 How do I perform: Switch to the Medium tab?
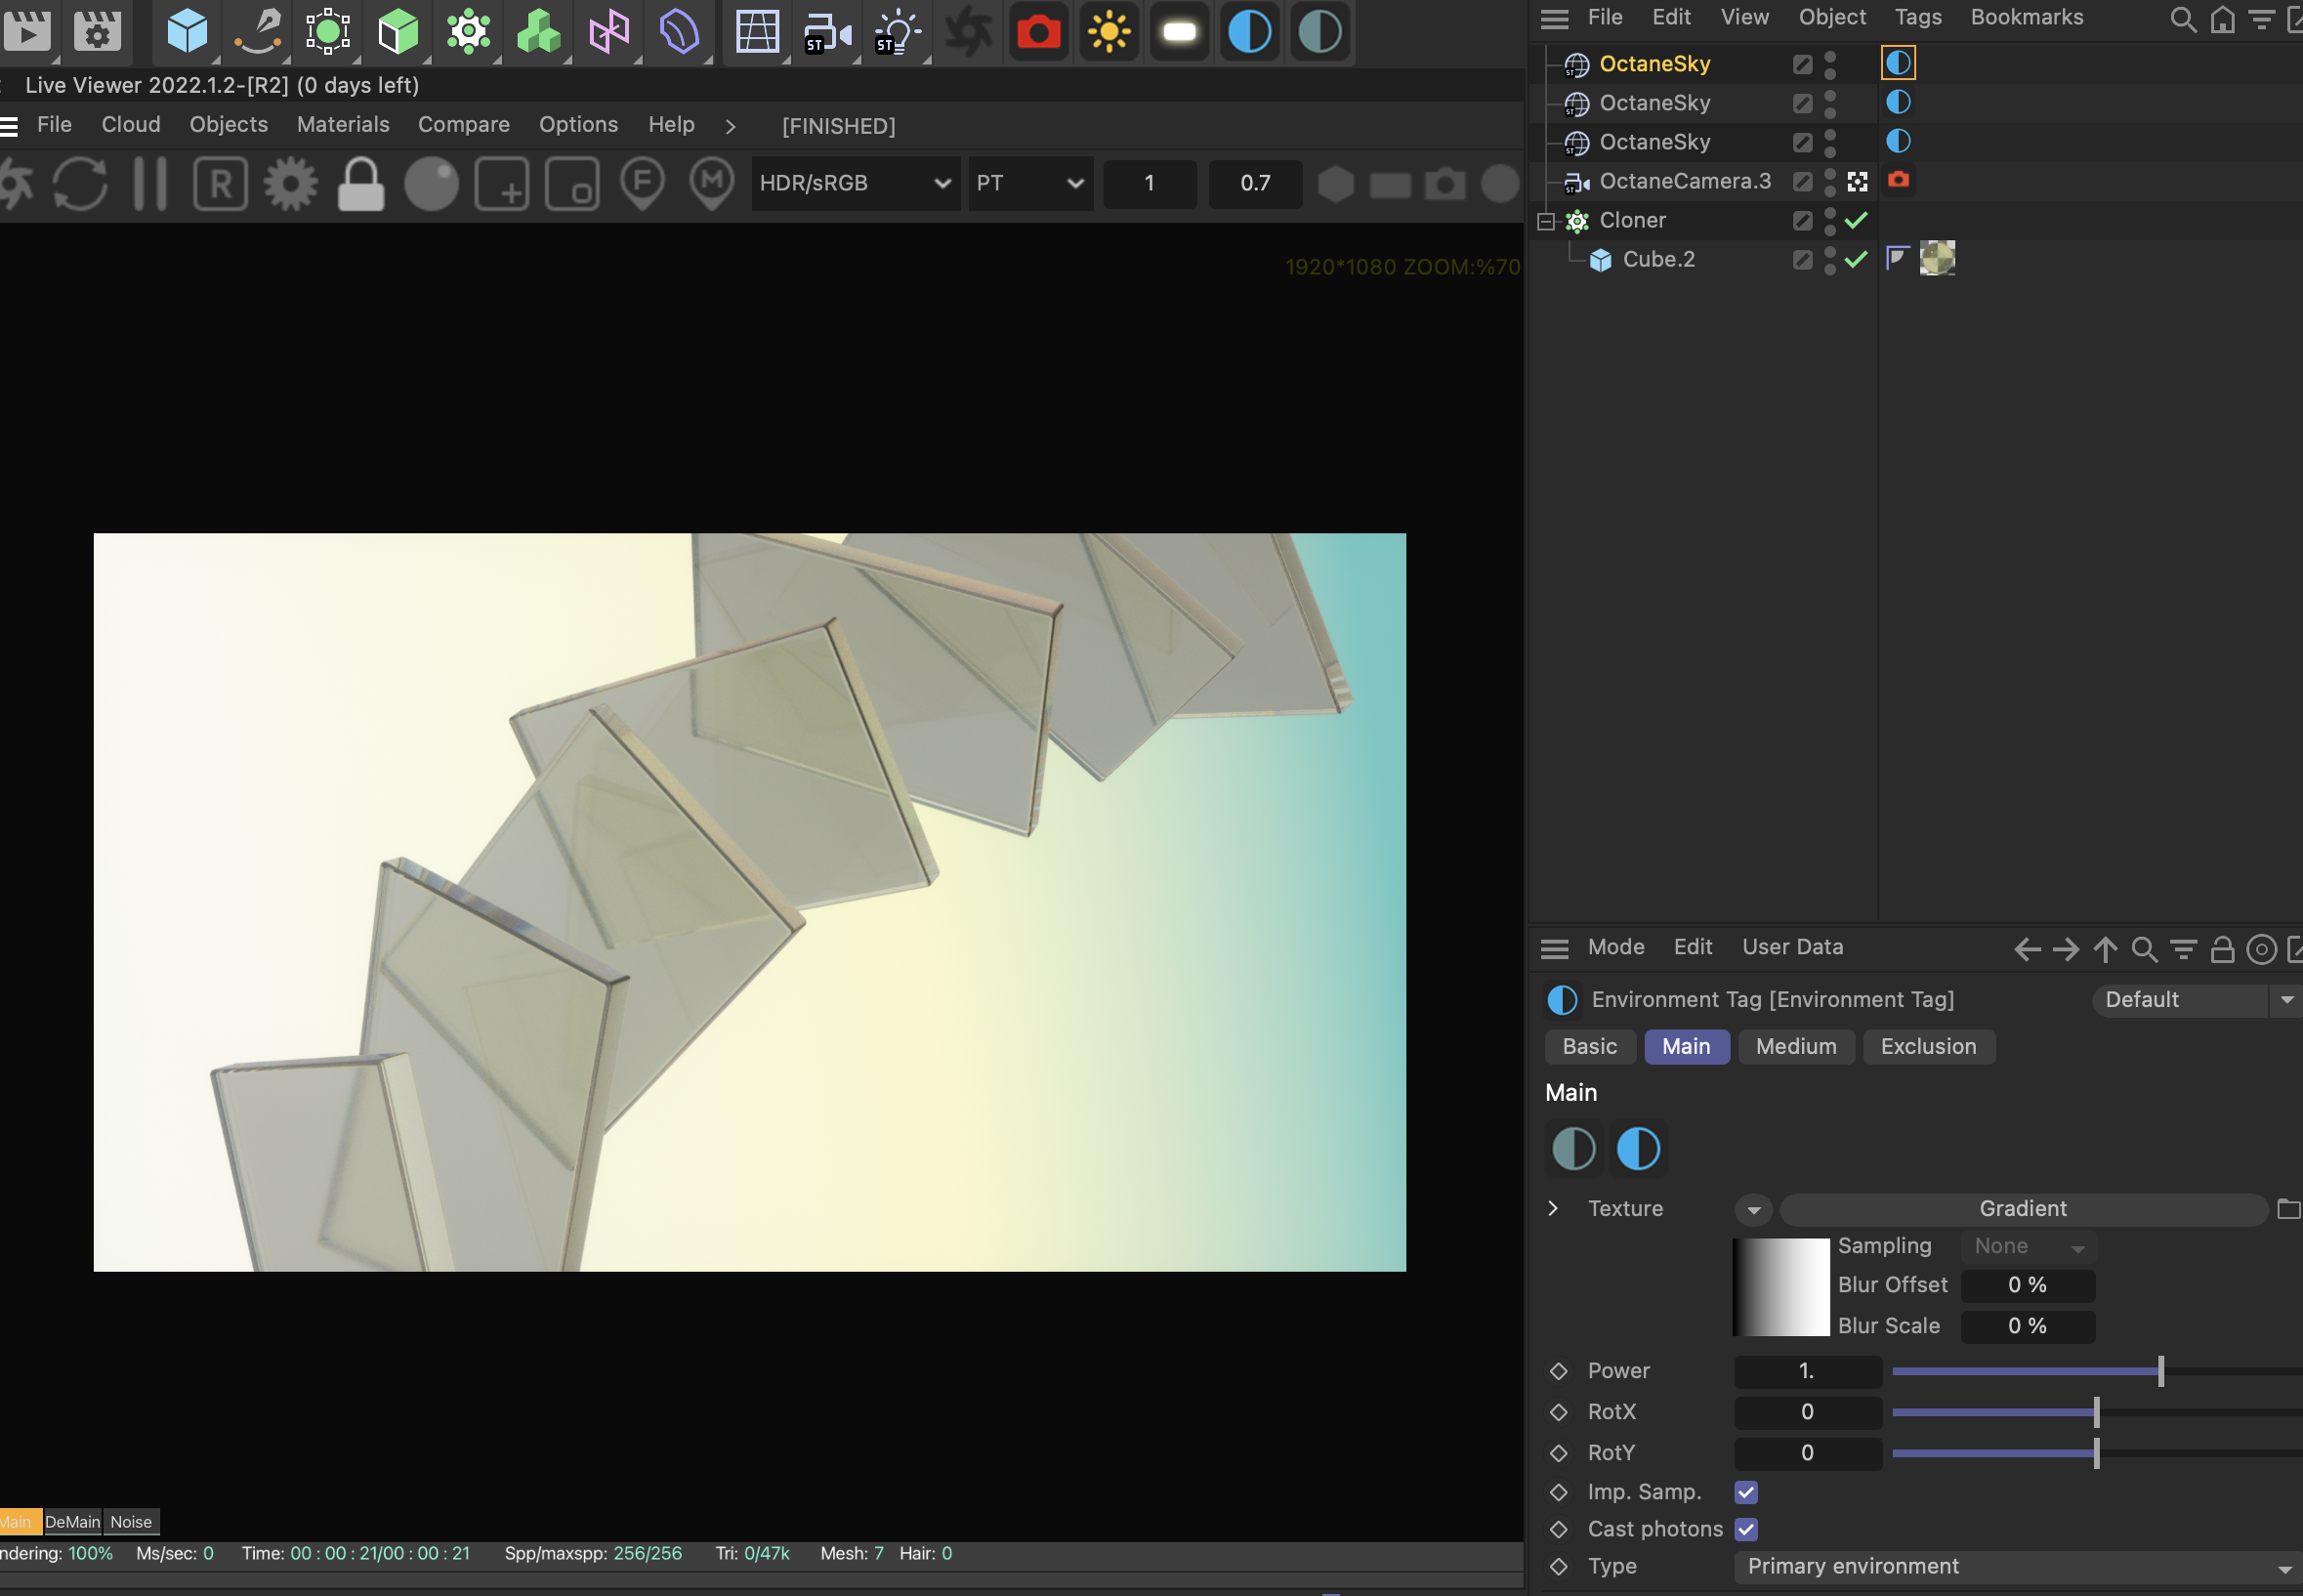[1796, 1047]
